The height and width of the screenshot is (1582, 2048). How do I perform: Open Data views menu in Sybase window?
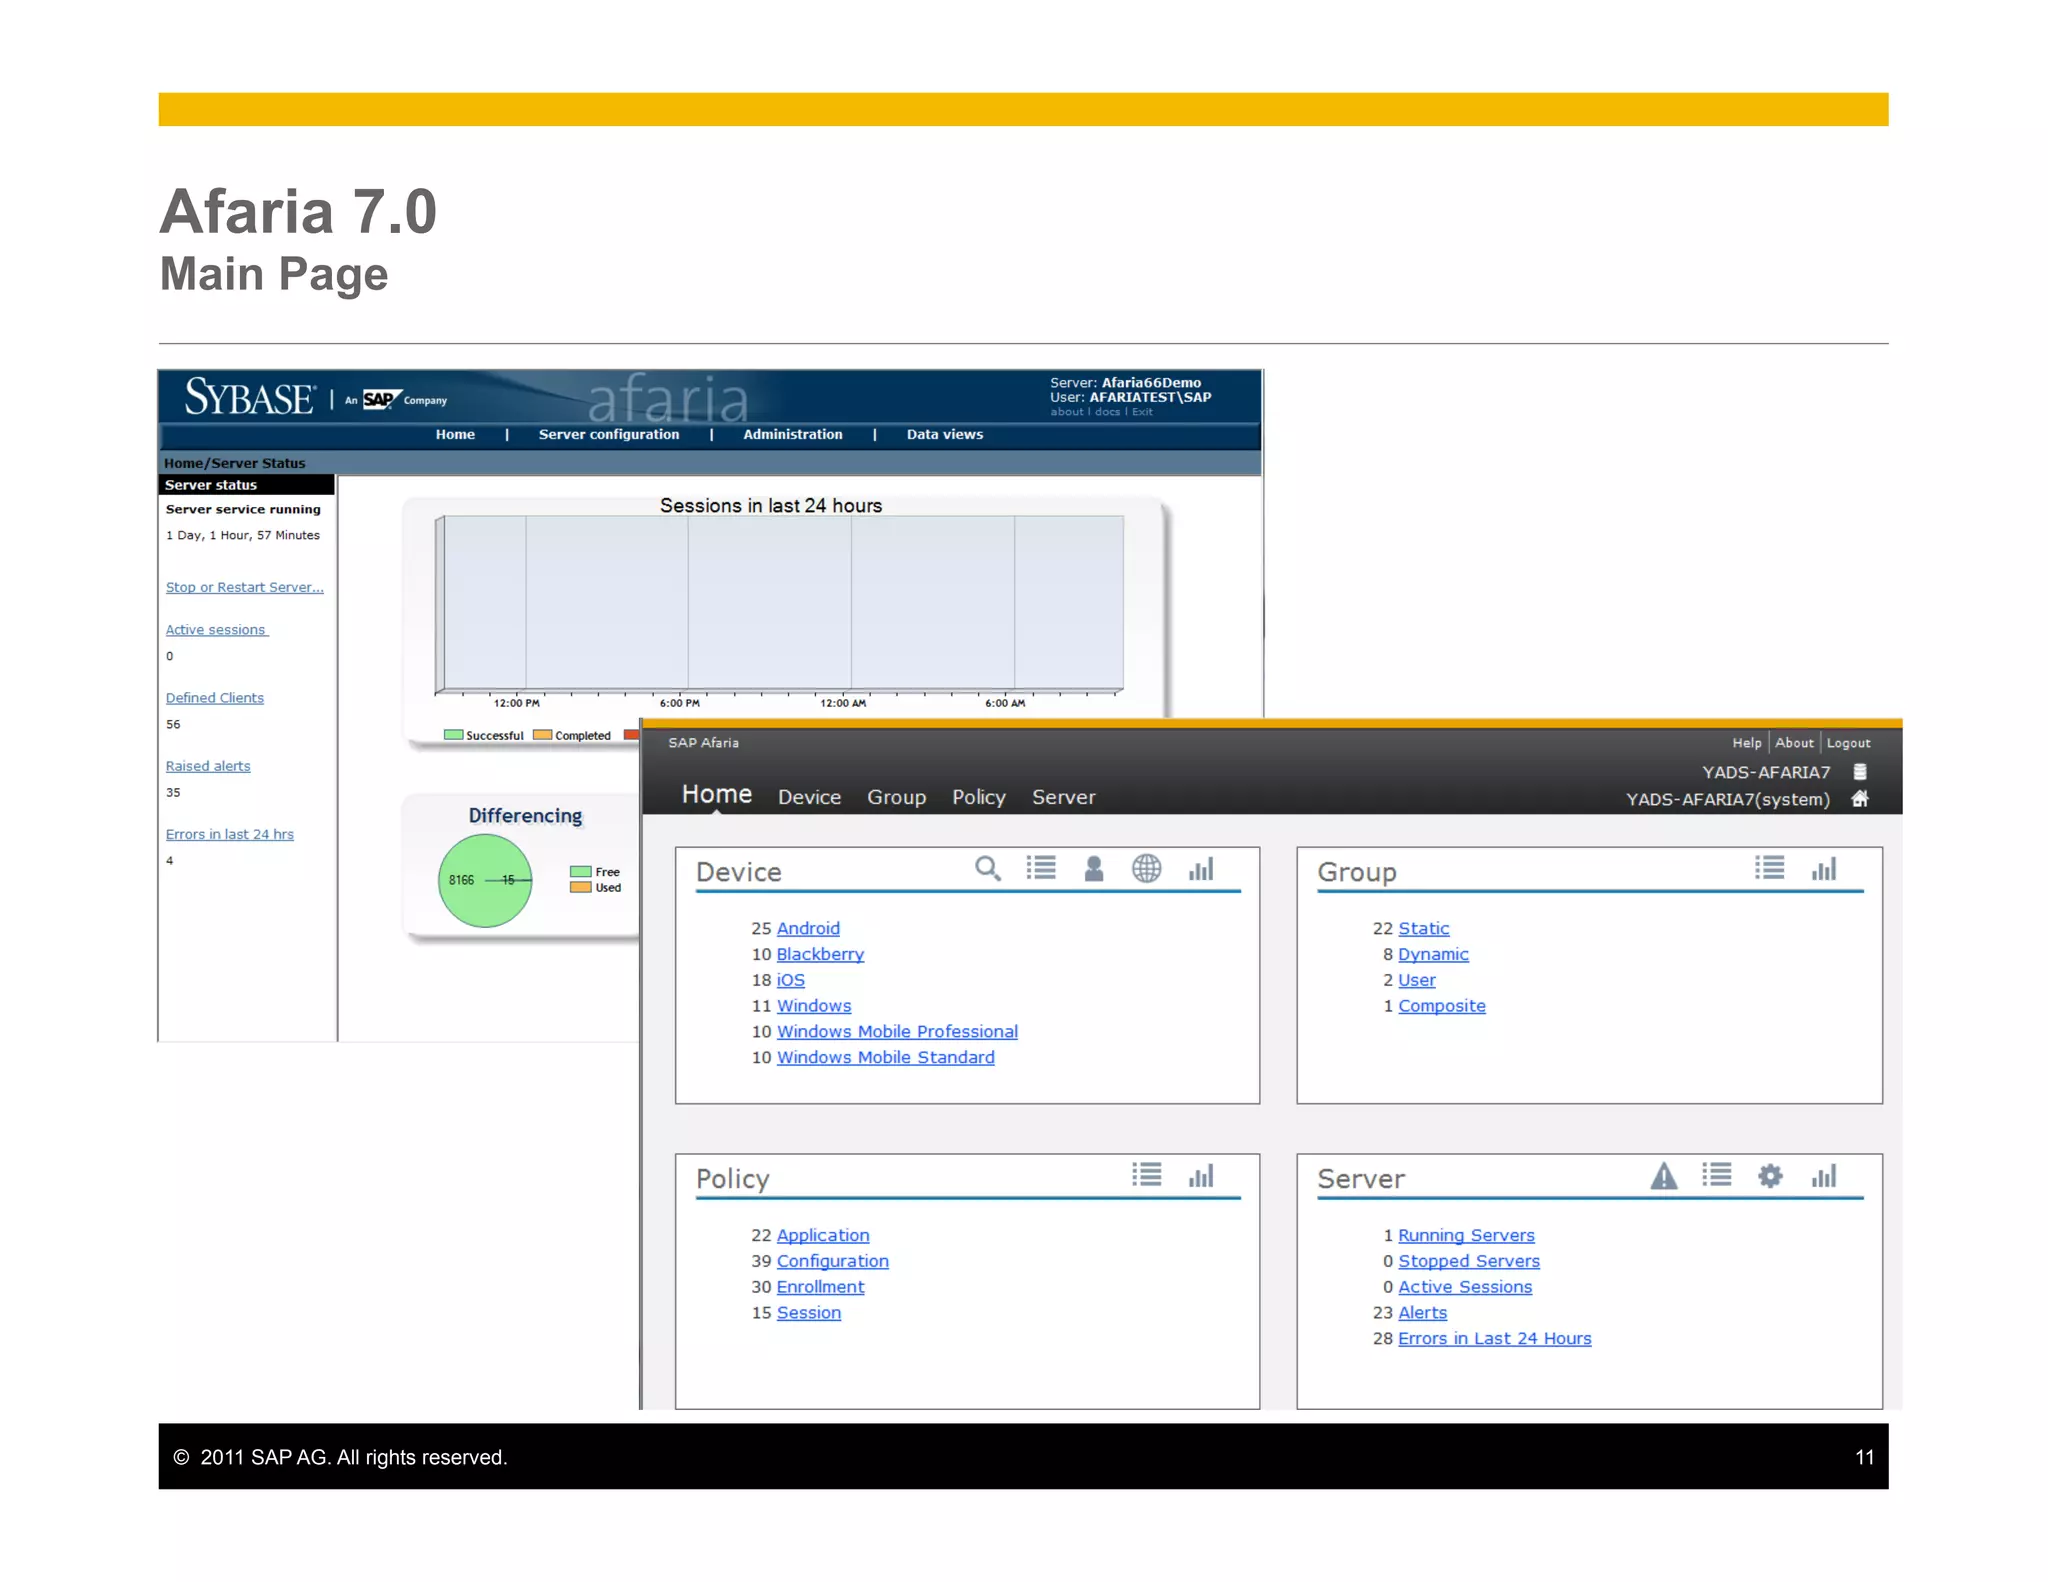coord(944,434)
